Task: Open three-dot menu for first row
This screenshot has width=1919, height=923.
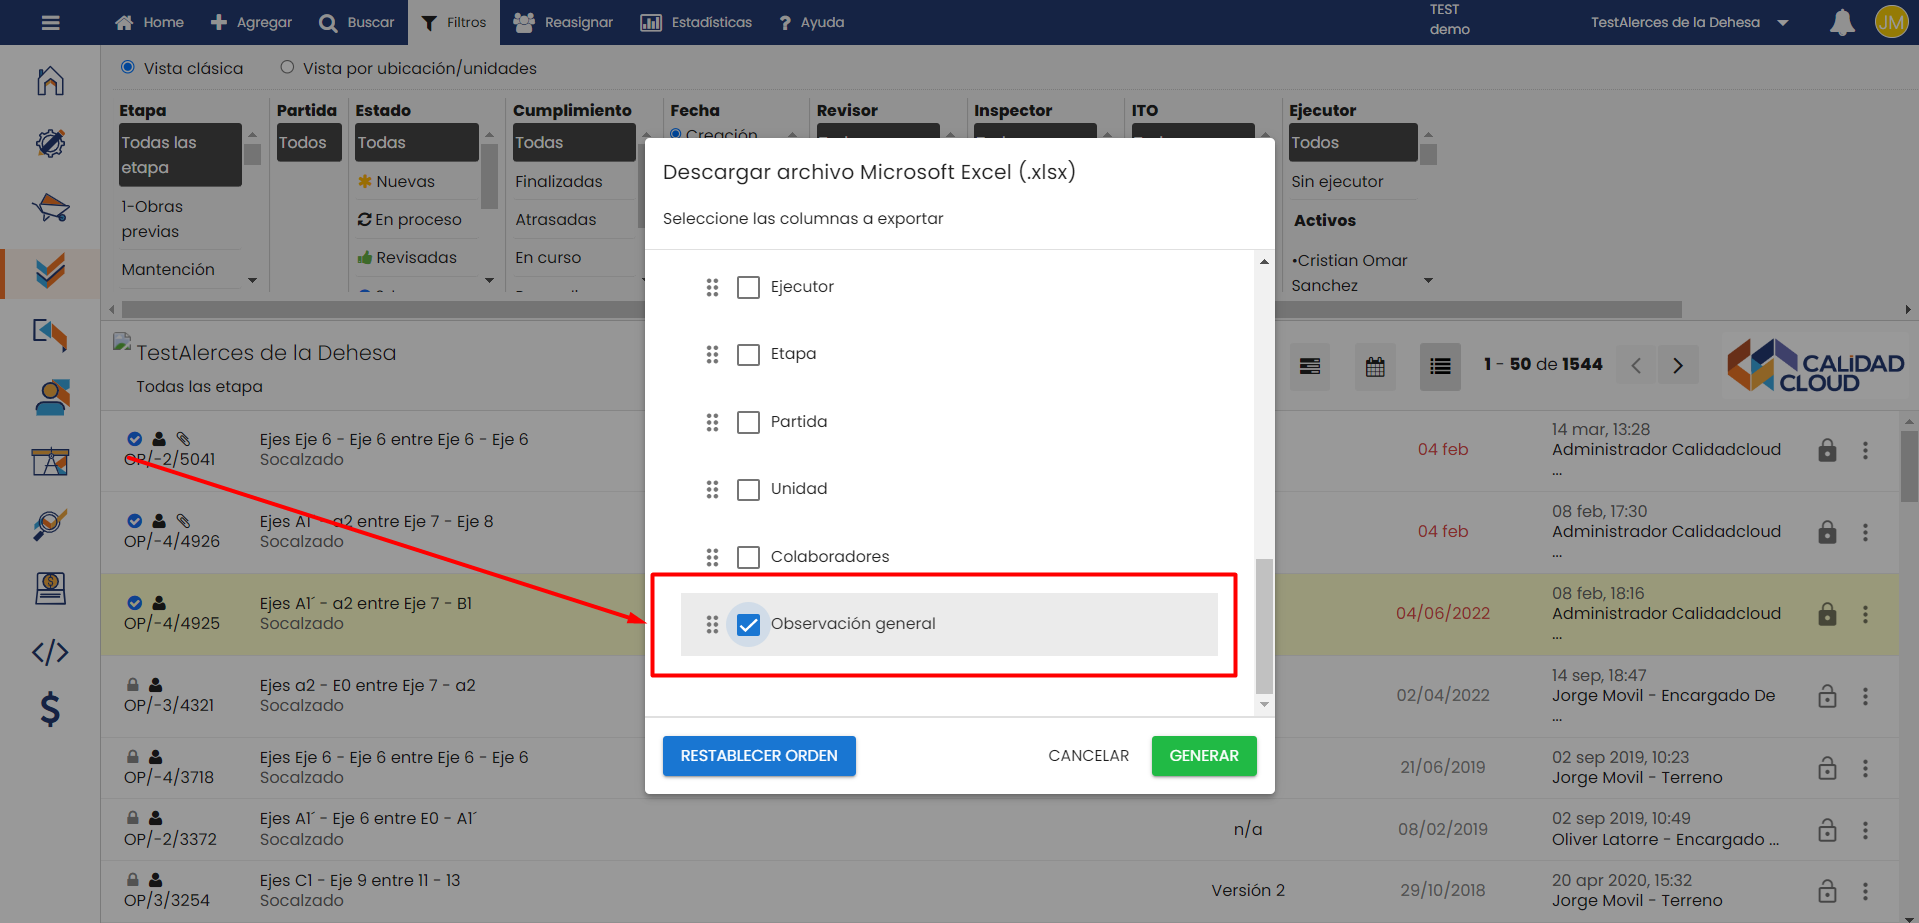Action: pyautogui.click(x=1865, y=451)
